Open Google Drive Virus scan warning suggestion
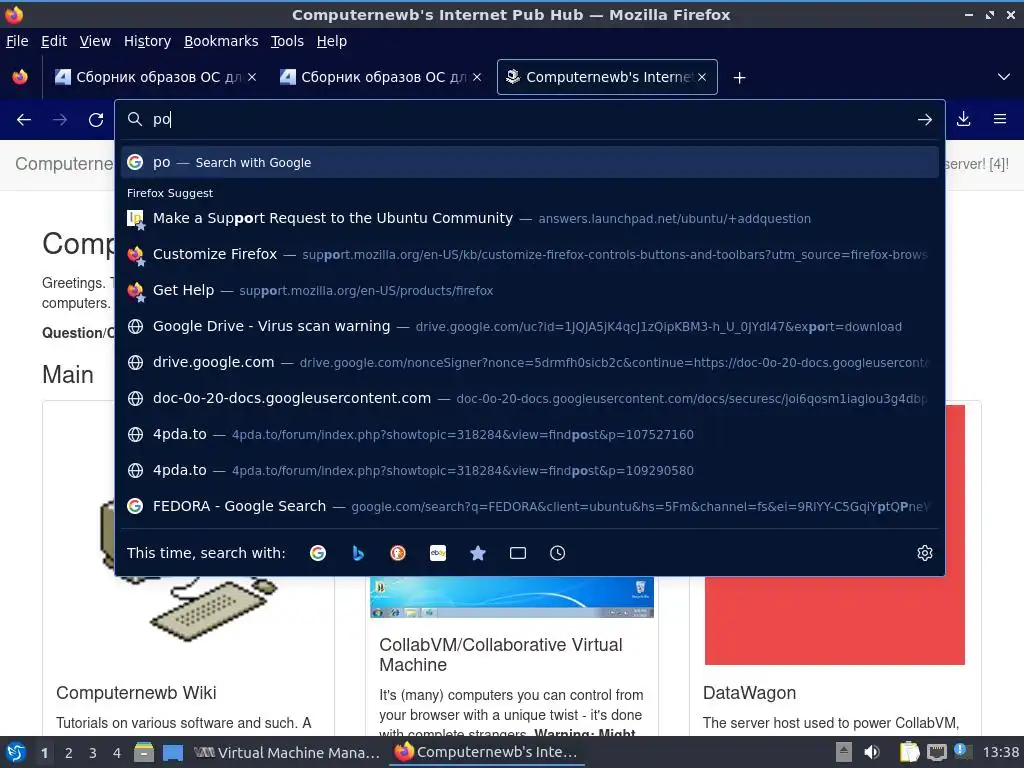The height and width of the screenshot is (768, 1024). [x=530, y=326]
